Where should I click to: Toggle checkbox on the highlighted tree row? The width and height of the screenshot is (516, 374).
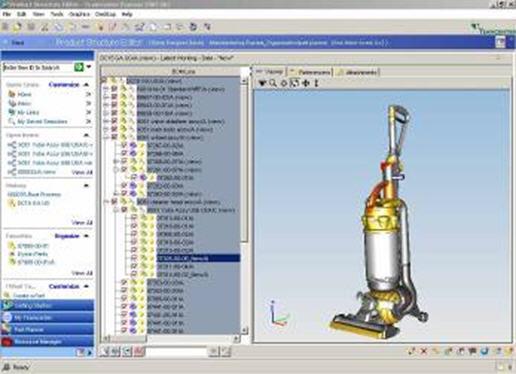point(134,258)
